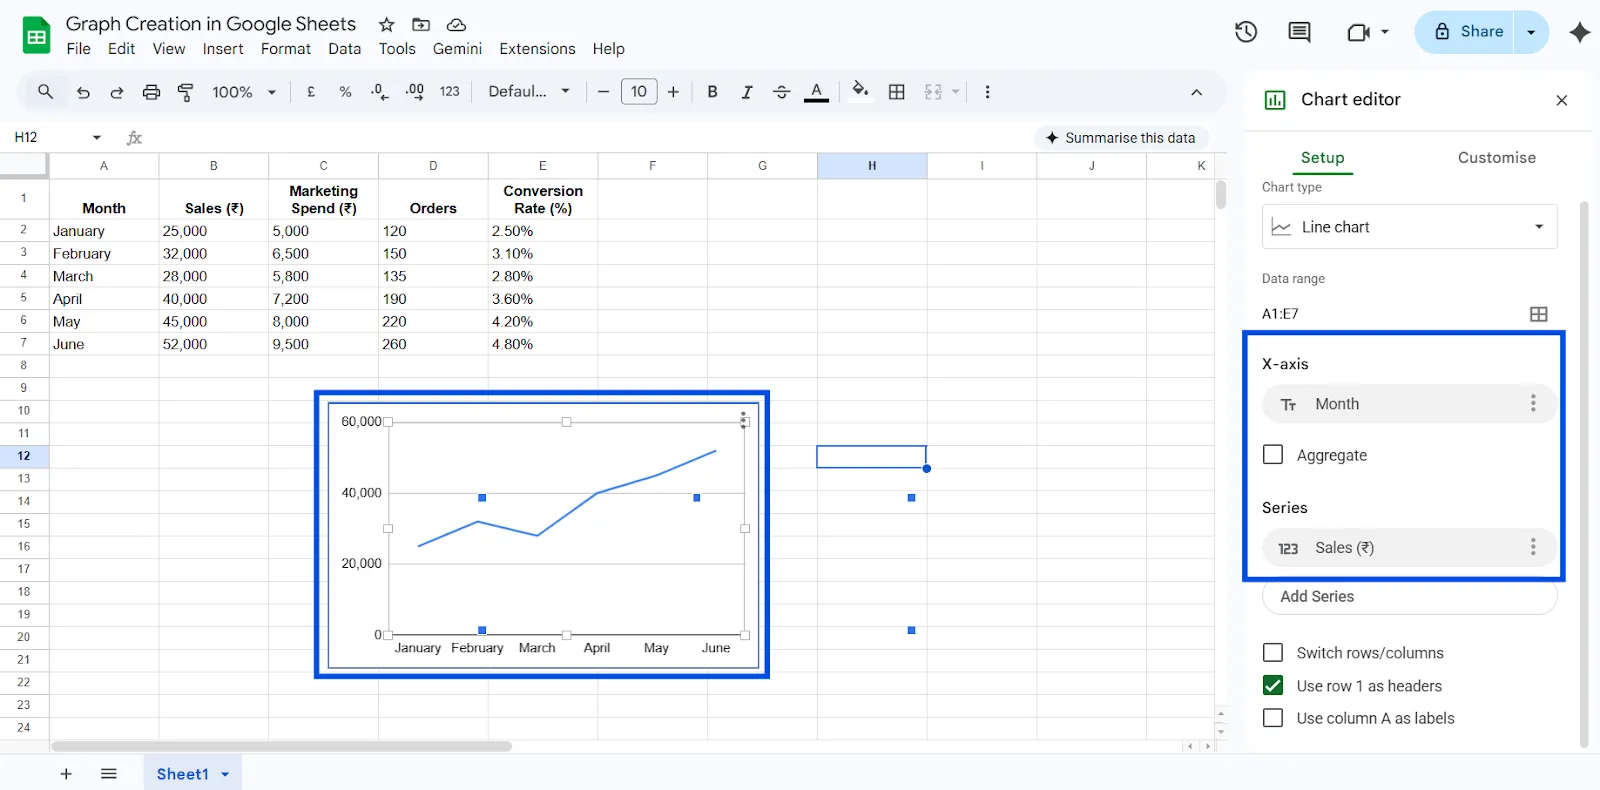The height and width of the screenshot is (790, 1600).
Task: Expand the 100% zoom dropdown
Action: tap(244, 92)
